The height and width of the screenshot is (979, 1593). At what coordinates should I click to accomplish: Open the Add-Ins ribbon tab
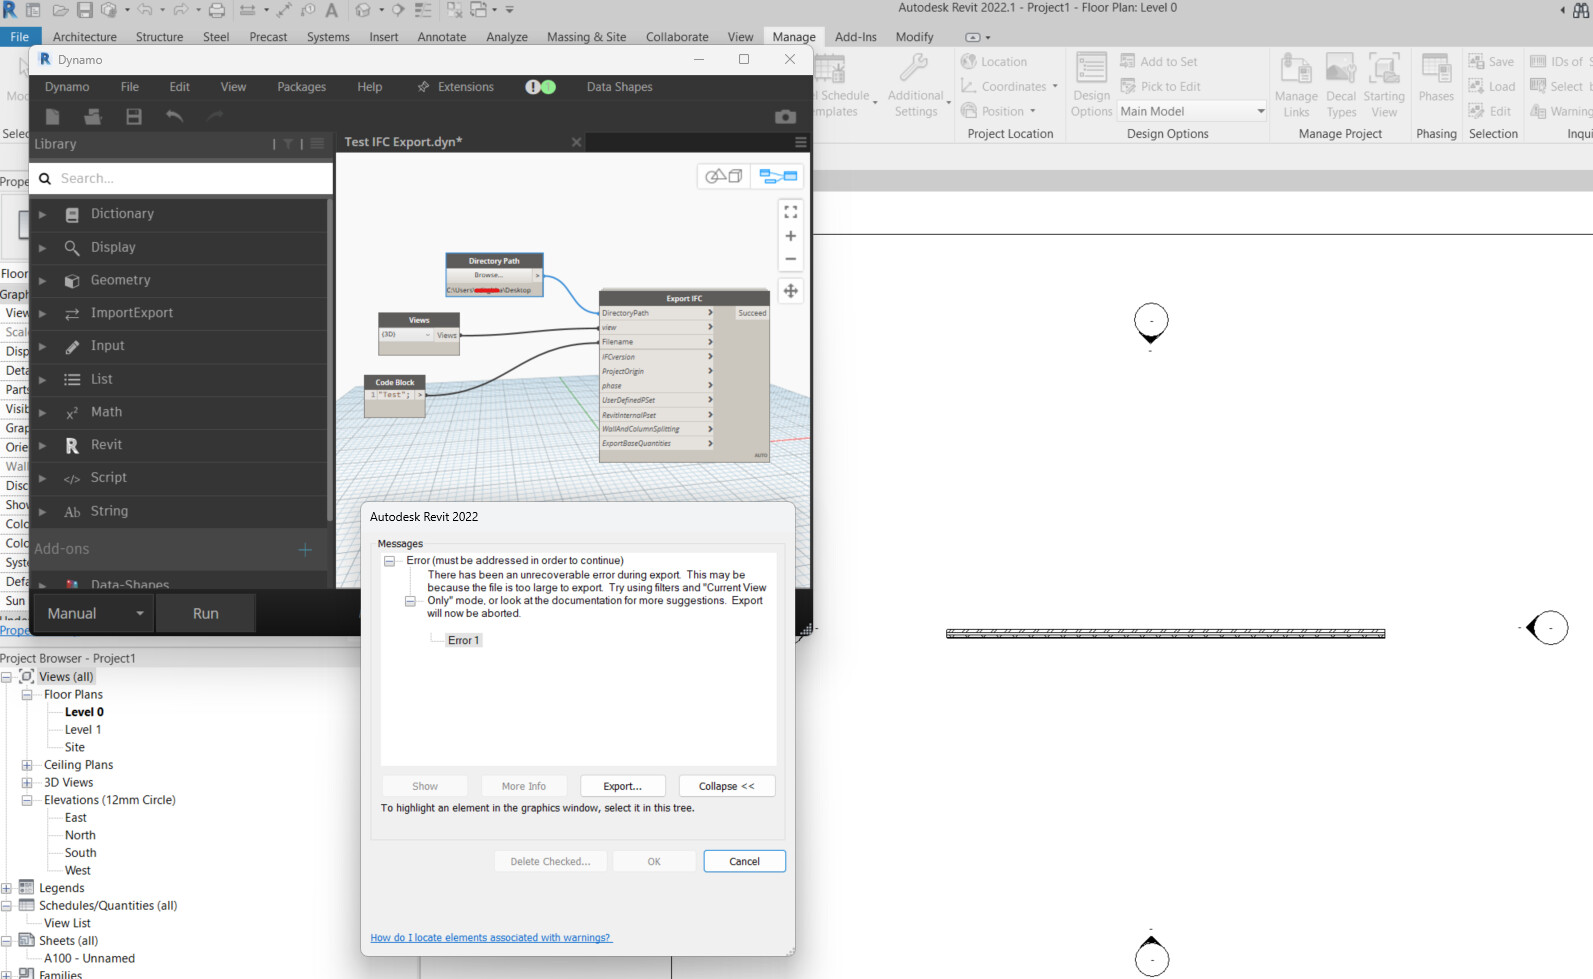point(856,37)
